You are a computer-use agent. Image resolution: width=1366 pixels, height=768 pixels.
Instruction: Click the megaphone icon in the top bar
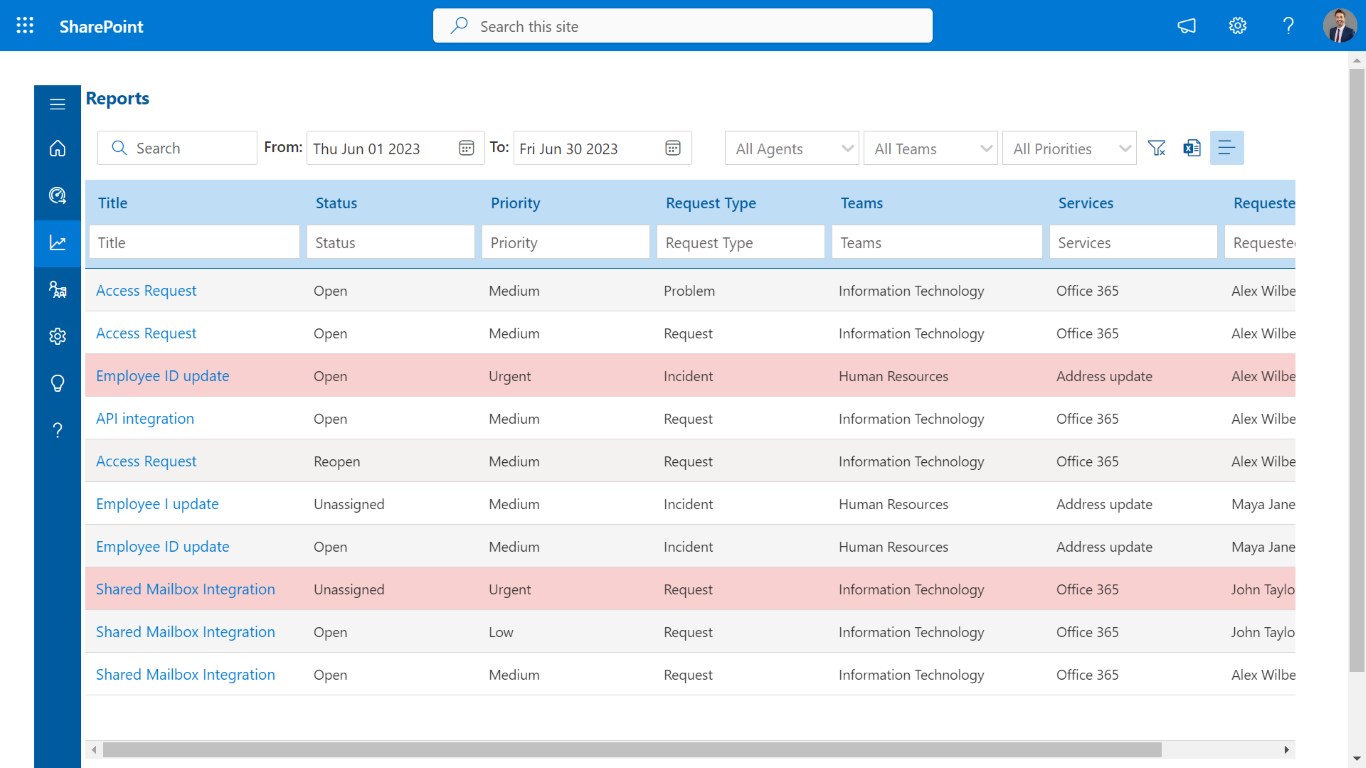[x=1187, y=26]
